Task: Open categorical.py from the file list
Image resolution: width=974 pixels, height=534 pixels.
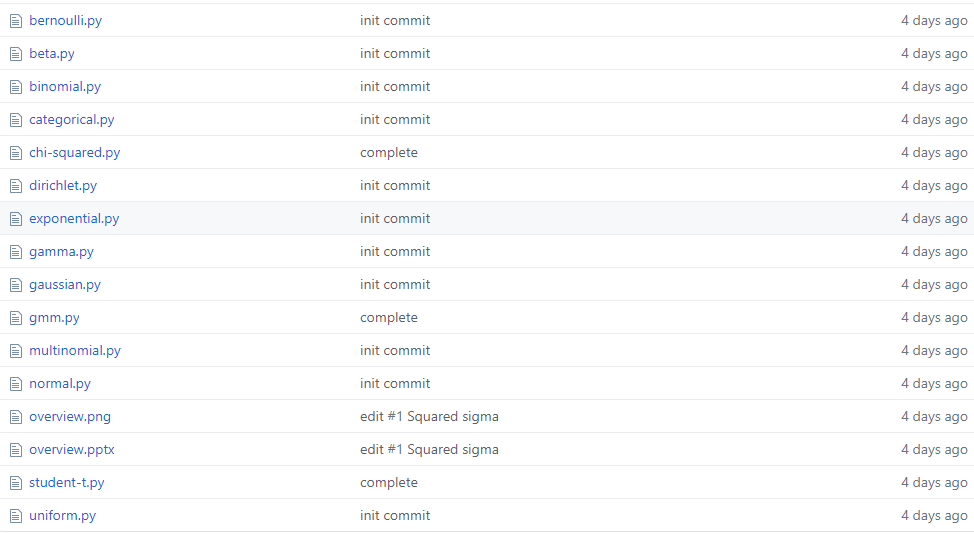Action: click(71, 119)
